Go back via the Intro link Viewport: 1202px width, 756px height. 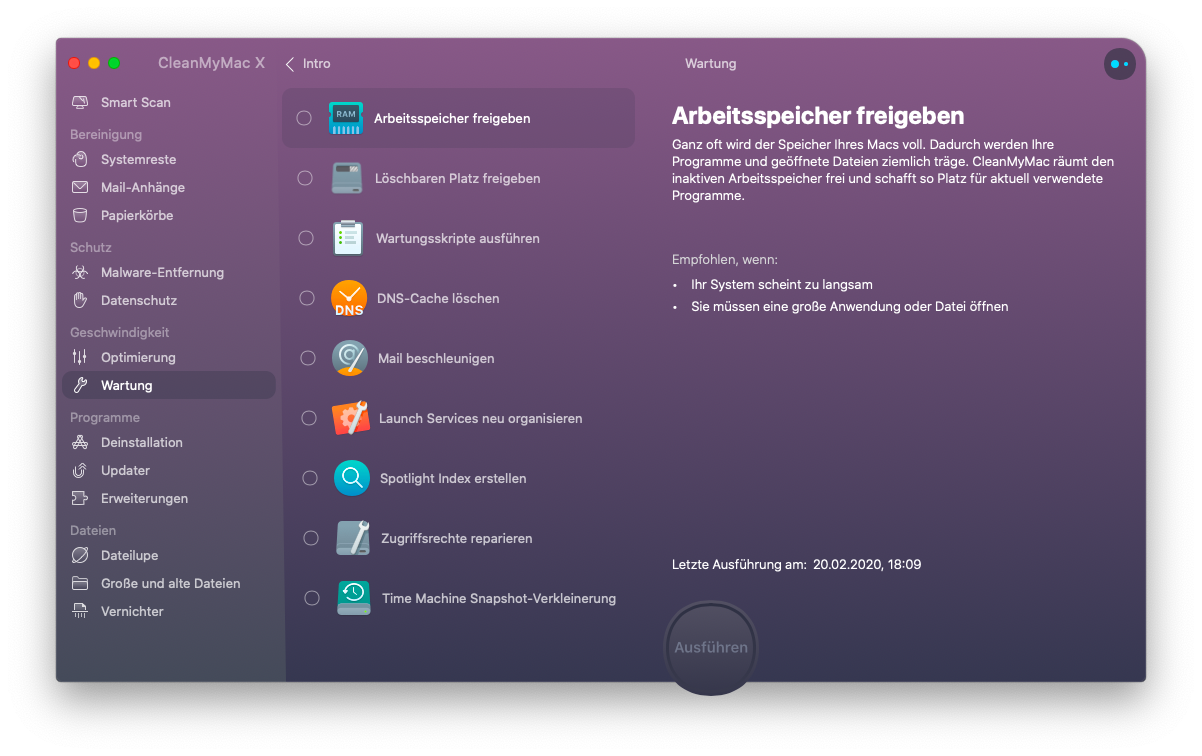click(317, 64)
